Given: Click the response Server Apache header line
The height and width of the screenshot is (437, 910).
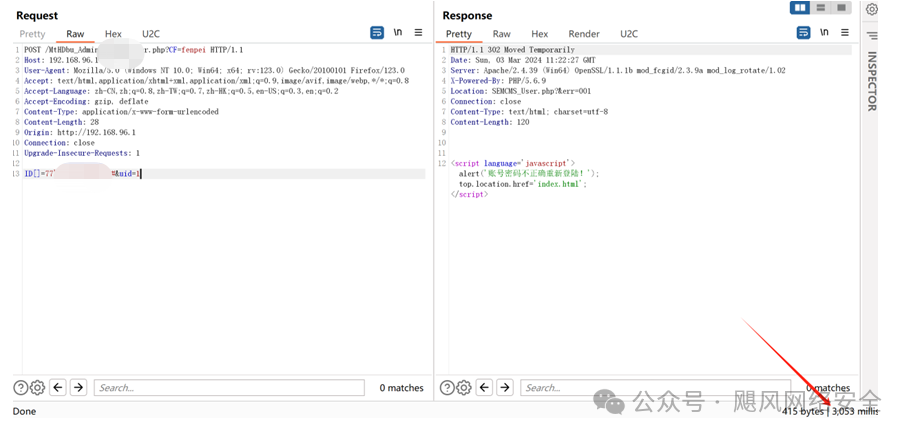Looking at the screenshot, I should (x=618, y=70).
